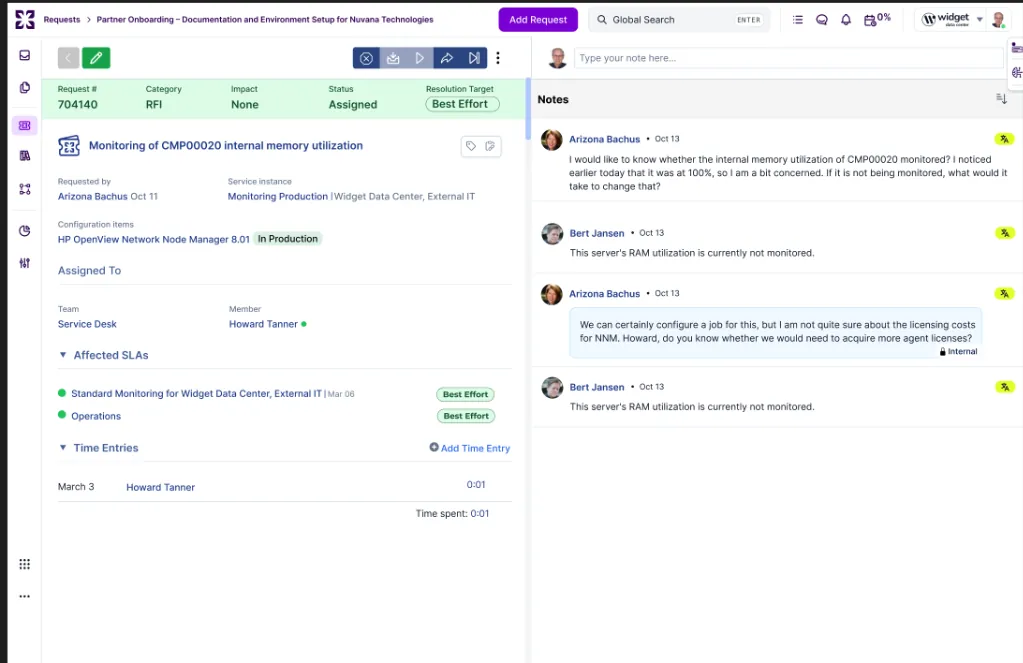This screenshot has height=663, width=1023.
Task: Go to the Requests breadcrumb
Action: click(62, 20)
